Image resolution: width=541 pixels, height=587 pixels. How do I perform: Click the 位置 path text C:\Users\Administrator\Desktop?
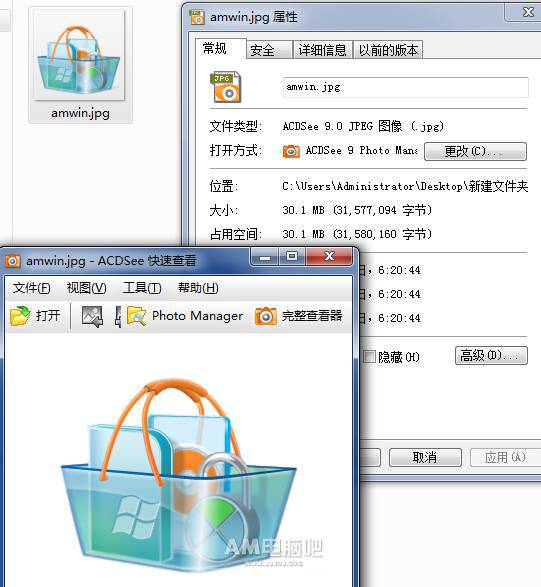405,186
